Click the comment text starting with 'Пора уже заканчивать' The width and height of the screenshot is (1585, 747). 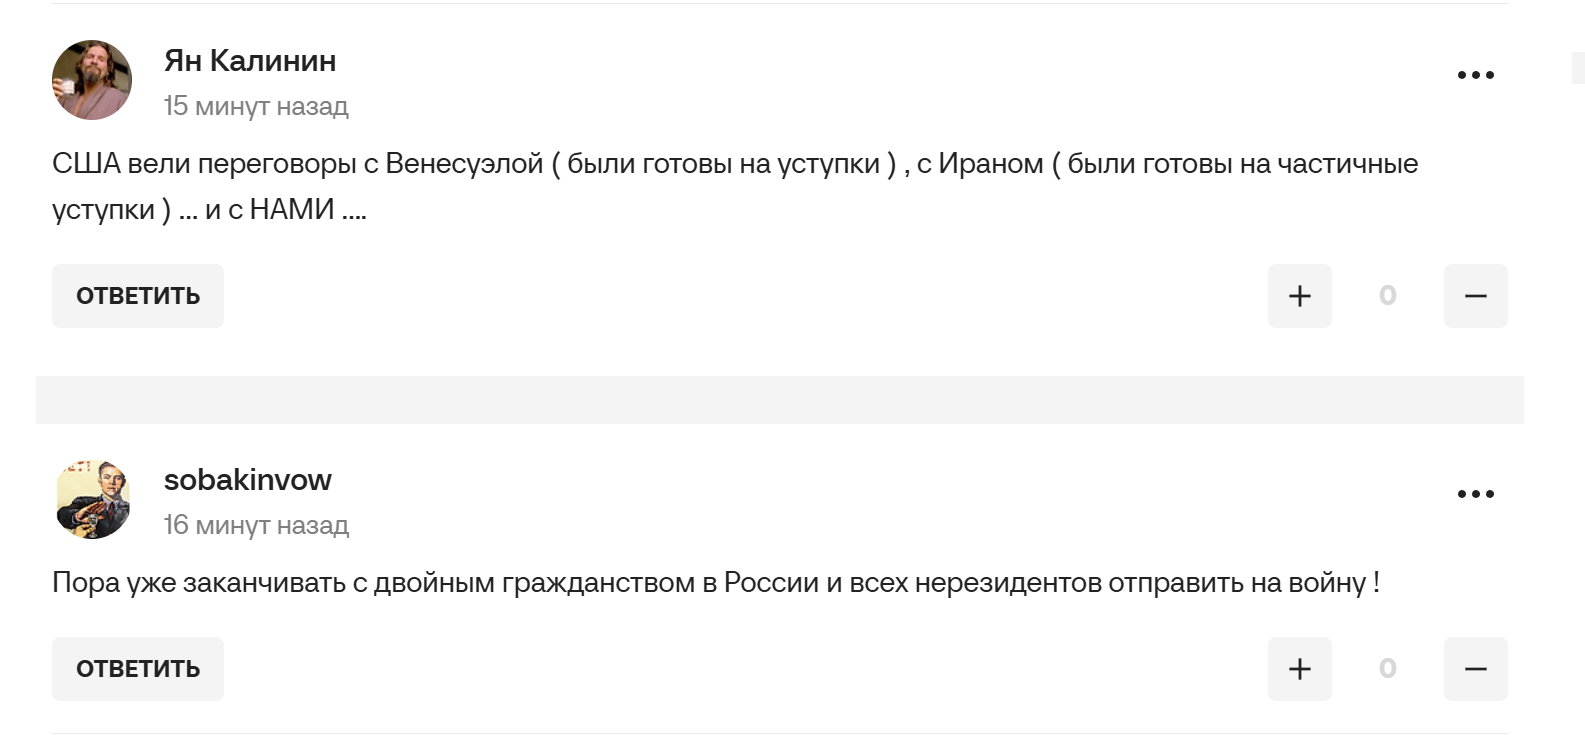[715, 583]
